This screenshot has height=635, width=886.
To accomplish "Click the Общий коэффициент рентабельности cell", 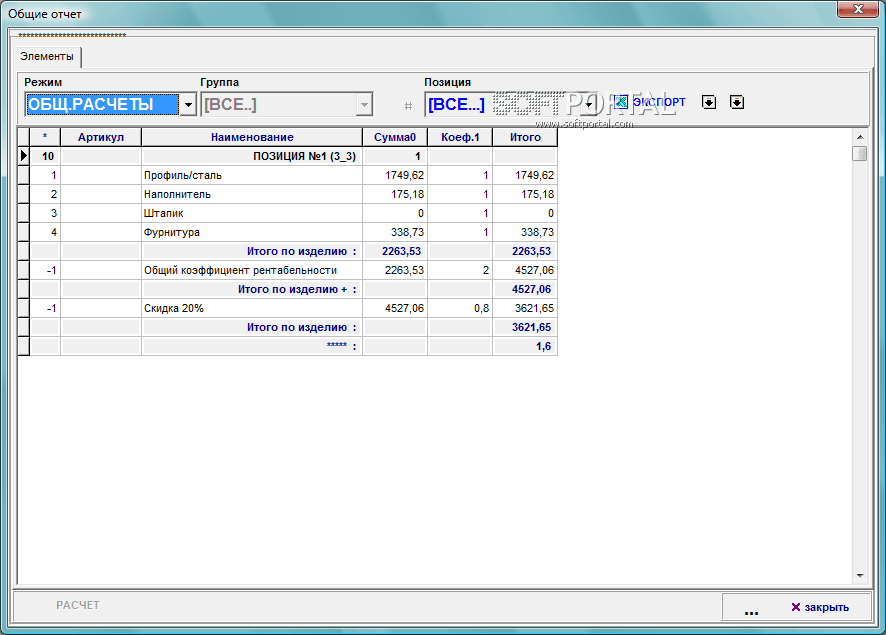I will [252, 270].
